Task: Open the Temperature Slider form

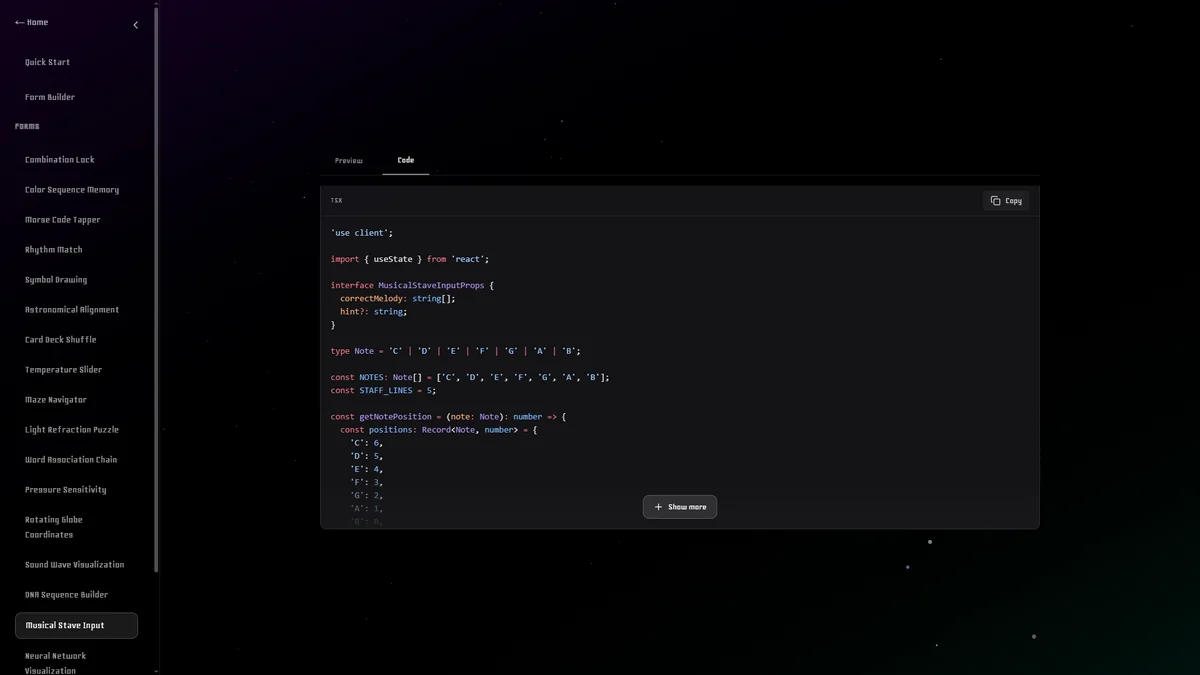Action: tap(64, 370)
